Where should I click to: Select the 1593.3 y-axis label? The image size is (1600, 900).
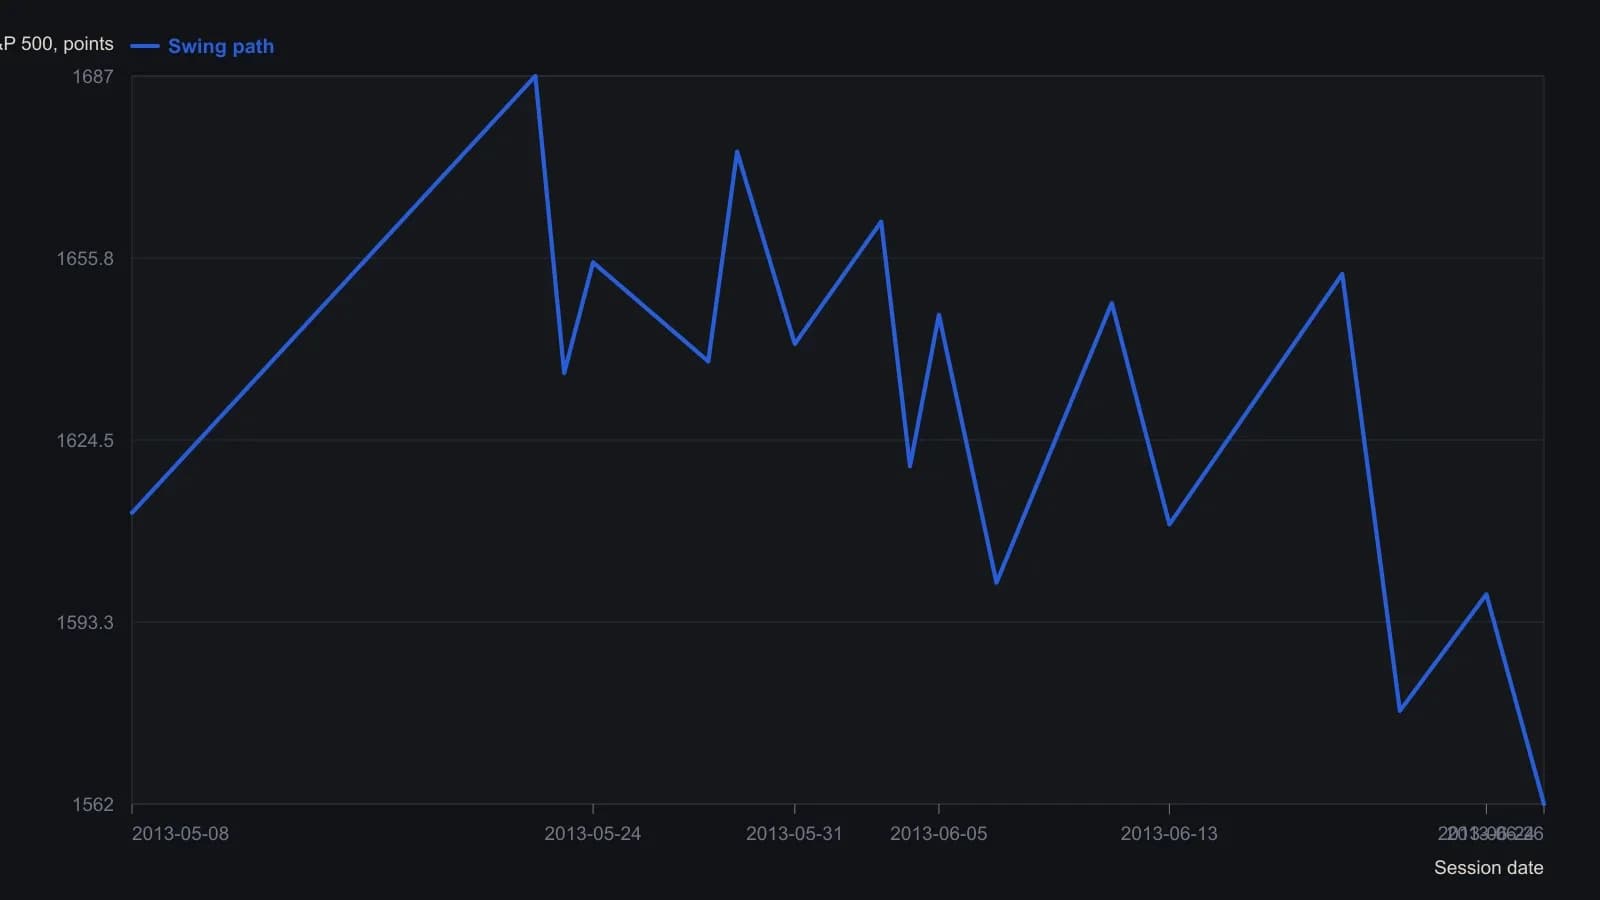click(85, 622)
